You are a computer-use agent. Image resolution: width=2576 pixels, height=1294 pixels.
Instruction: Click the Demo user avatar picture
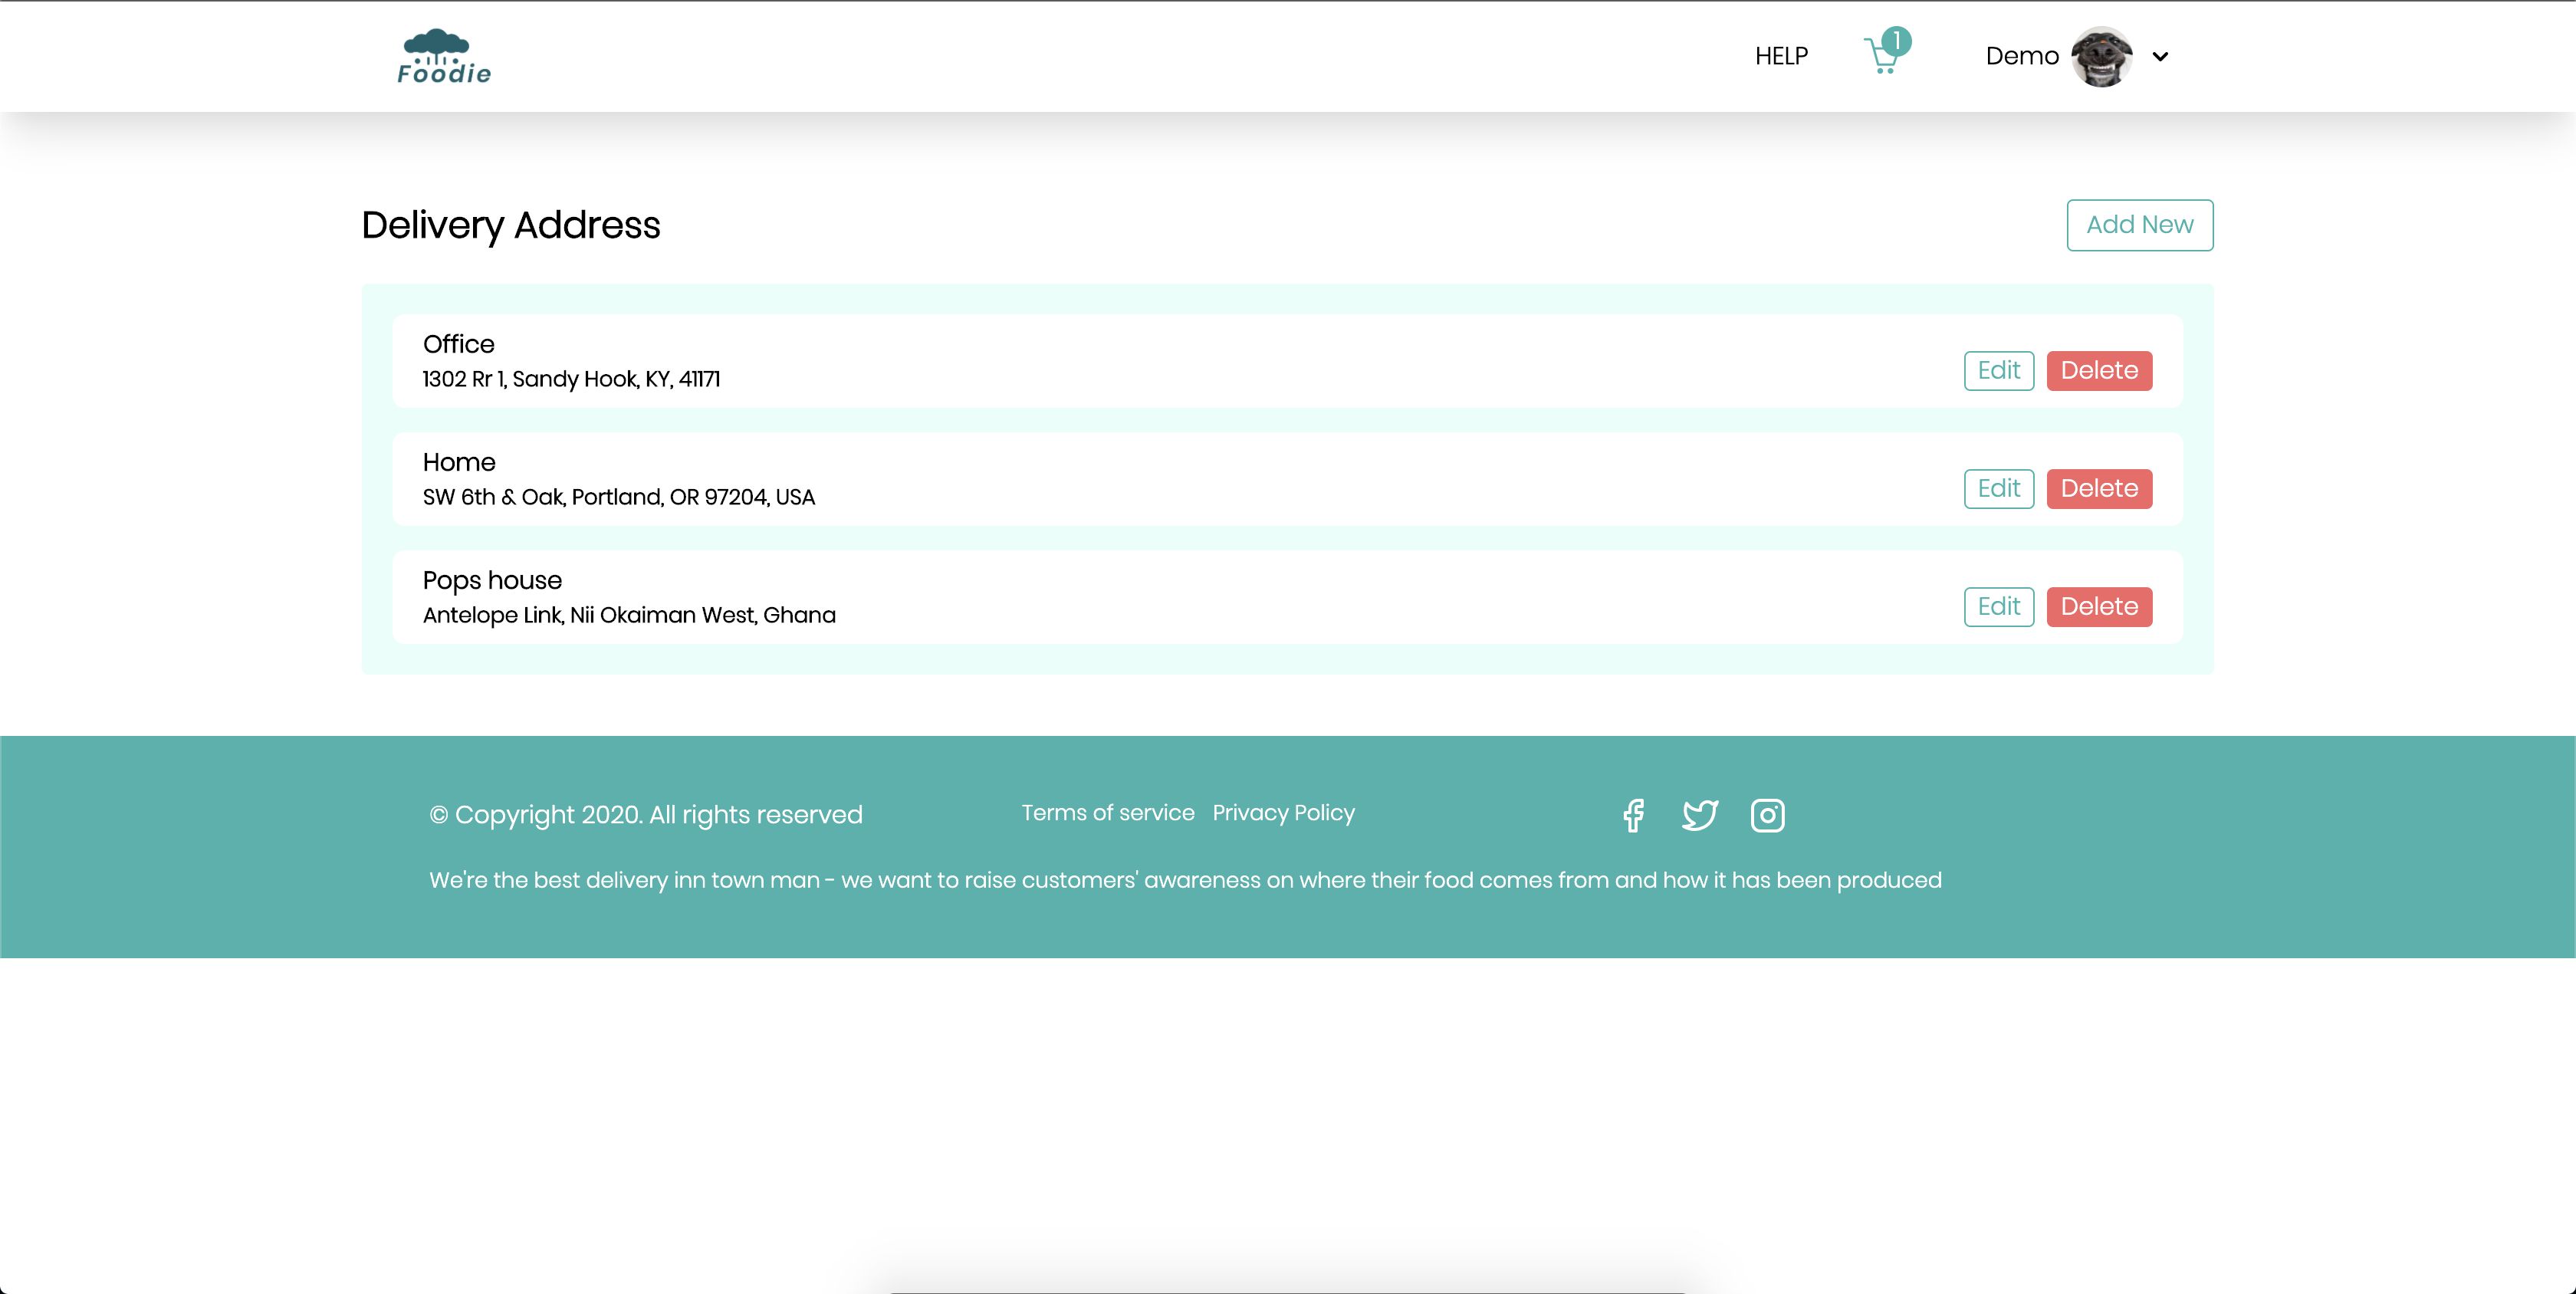[x=2101, y=57]
